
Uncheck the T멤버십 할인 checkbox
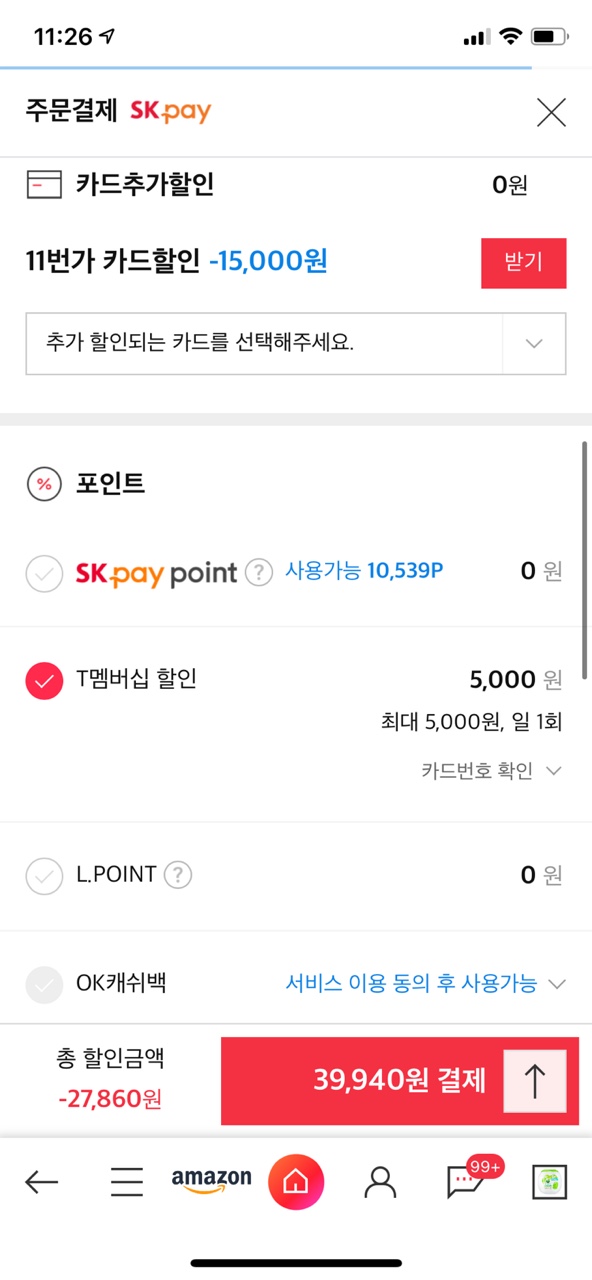pos(43,681)
